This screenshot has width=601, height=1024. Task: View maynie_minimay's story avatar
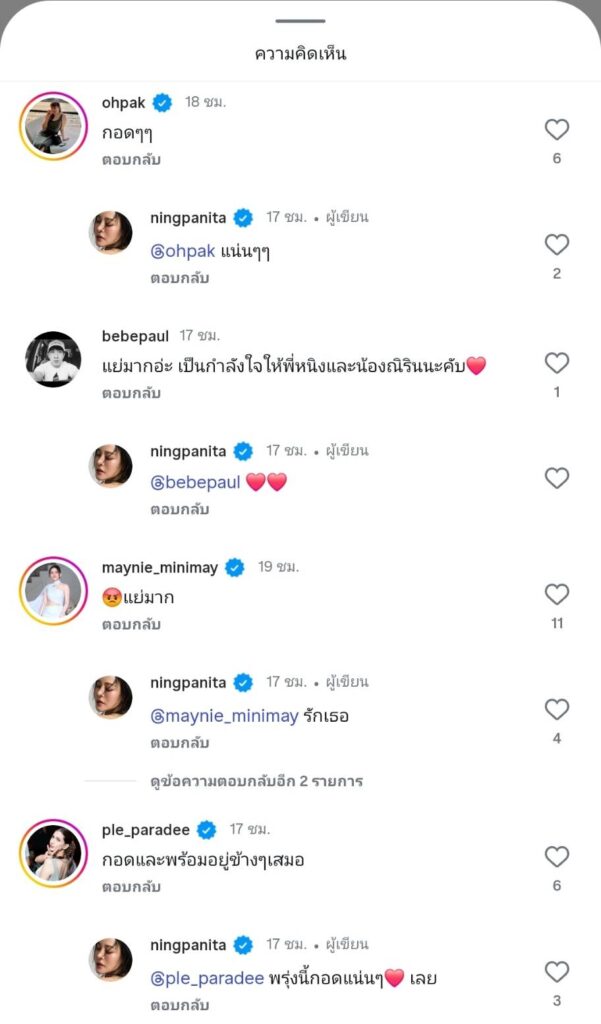53,590
